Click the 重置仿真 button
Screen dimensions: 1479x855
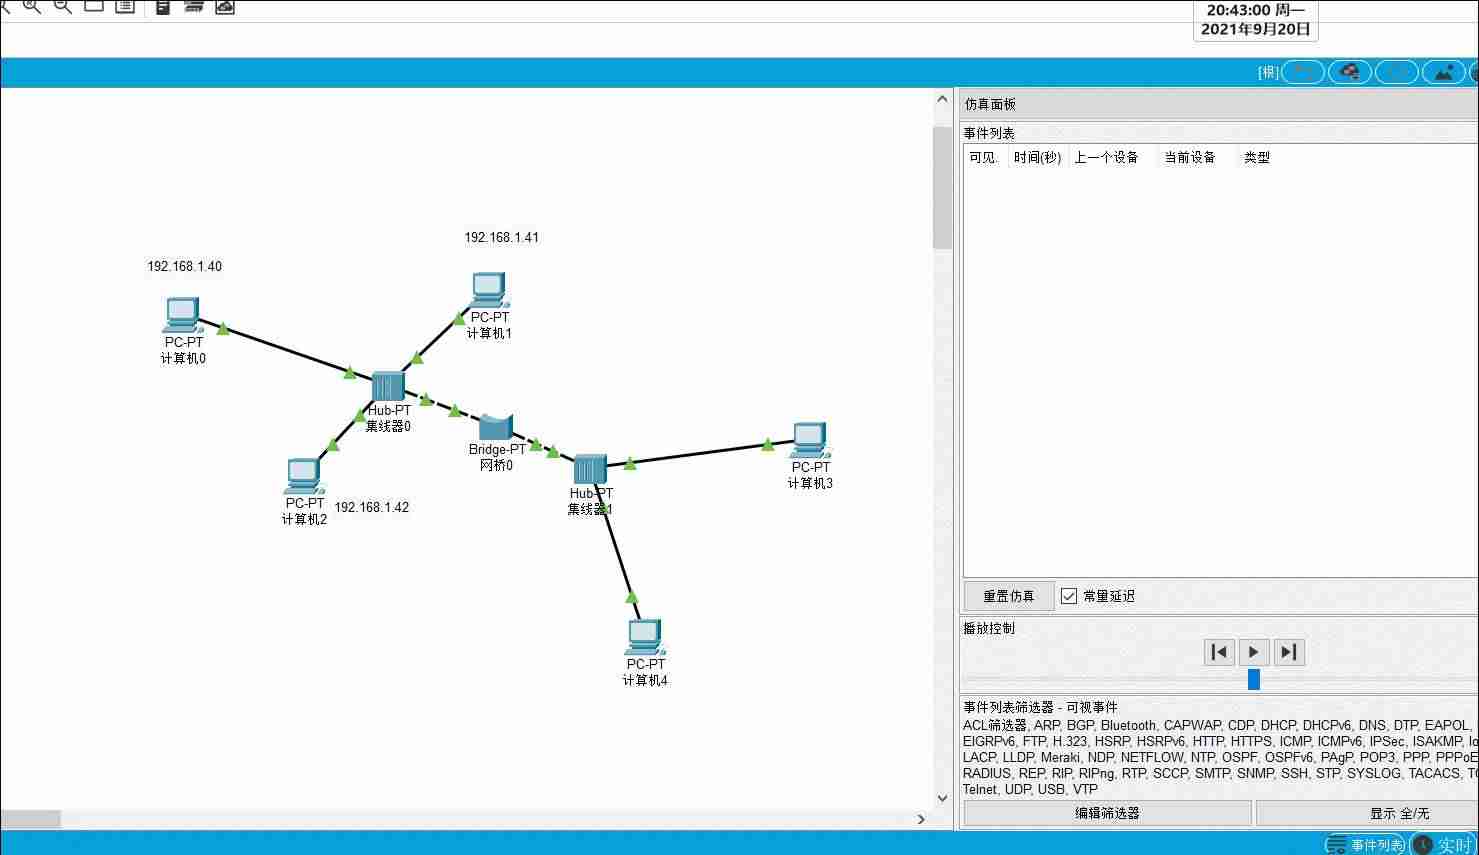click(1009, 596)
